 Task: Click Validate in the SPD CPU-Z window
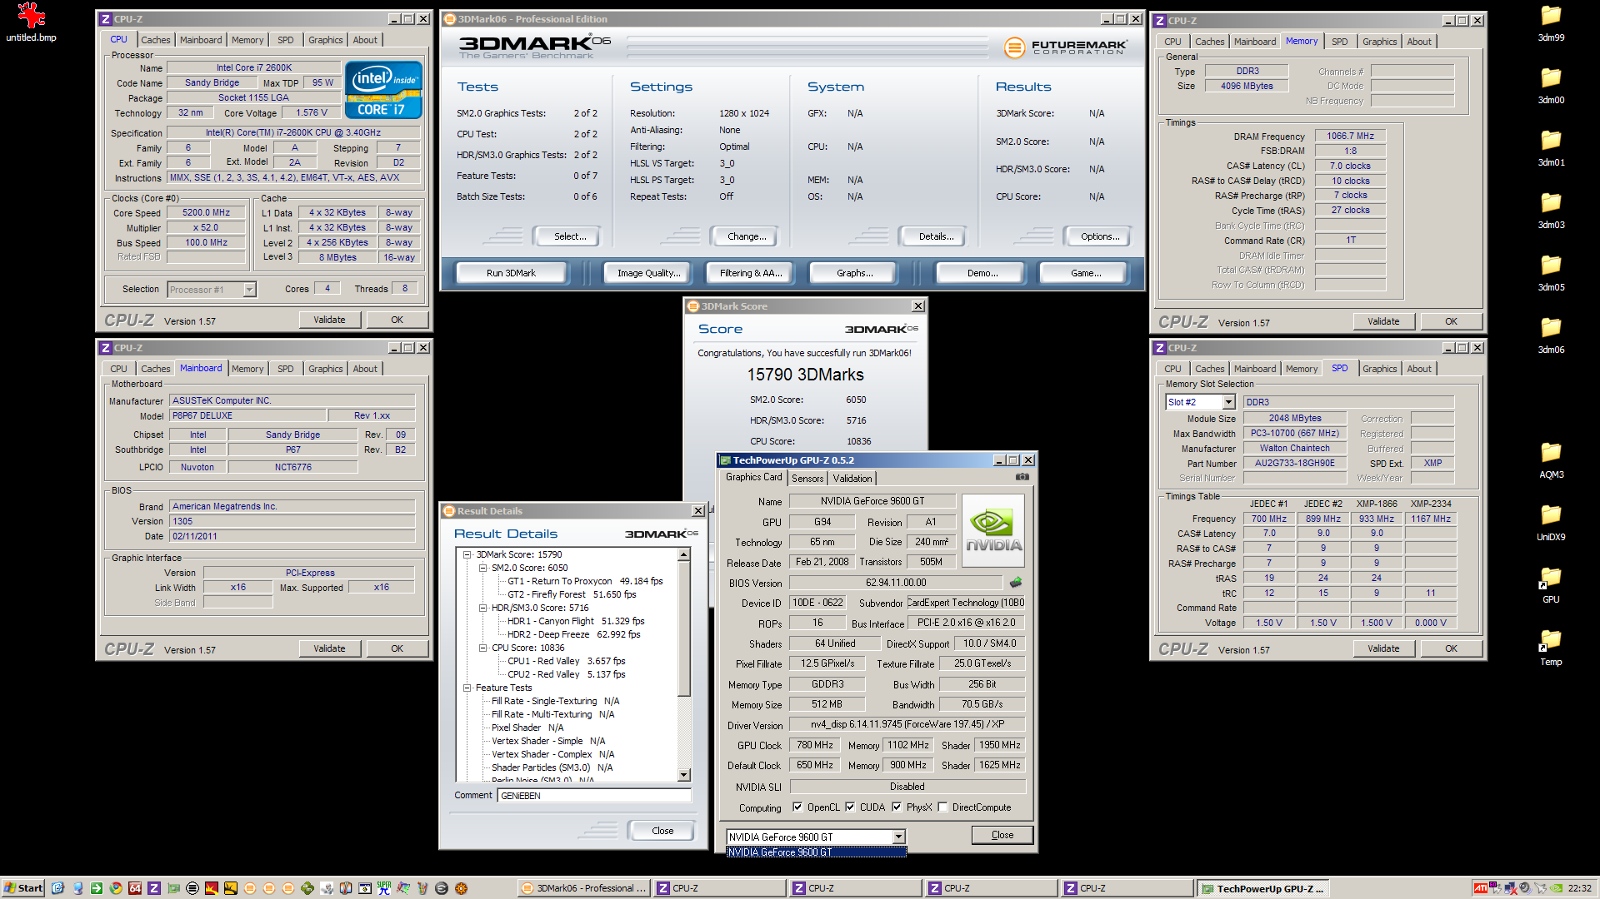tap(1383, 648)
